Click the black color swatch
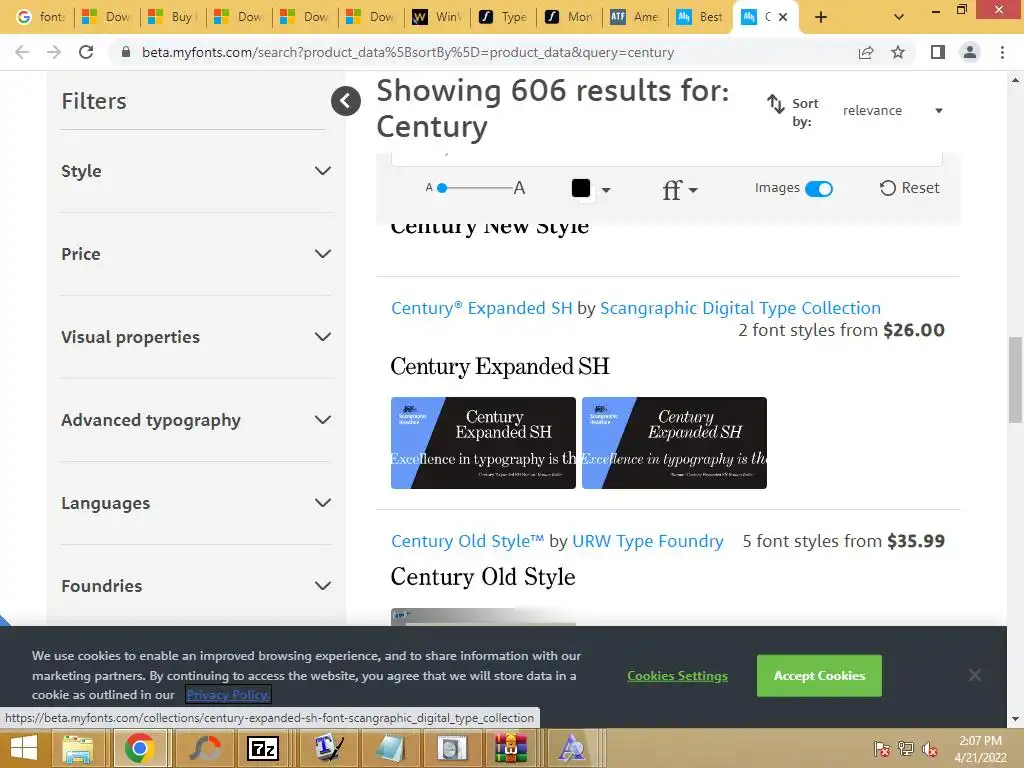Viewport: 1024px width, 768px height. tap(581, 188)
